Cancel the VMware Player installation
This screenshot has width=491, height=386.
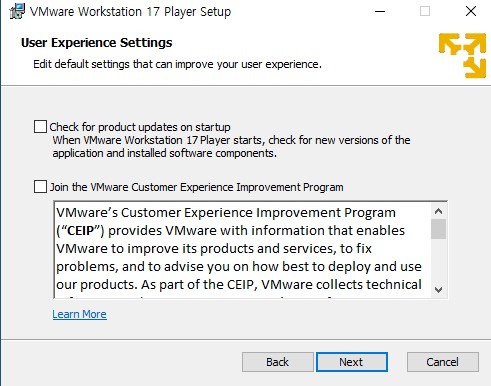(x=443, y=362)
